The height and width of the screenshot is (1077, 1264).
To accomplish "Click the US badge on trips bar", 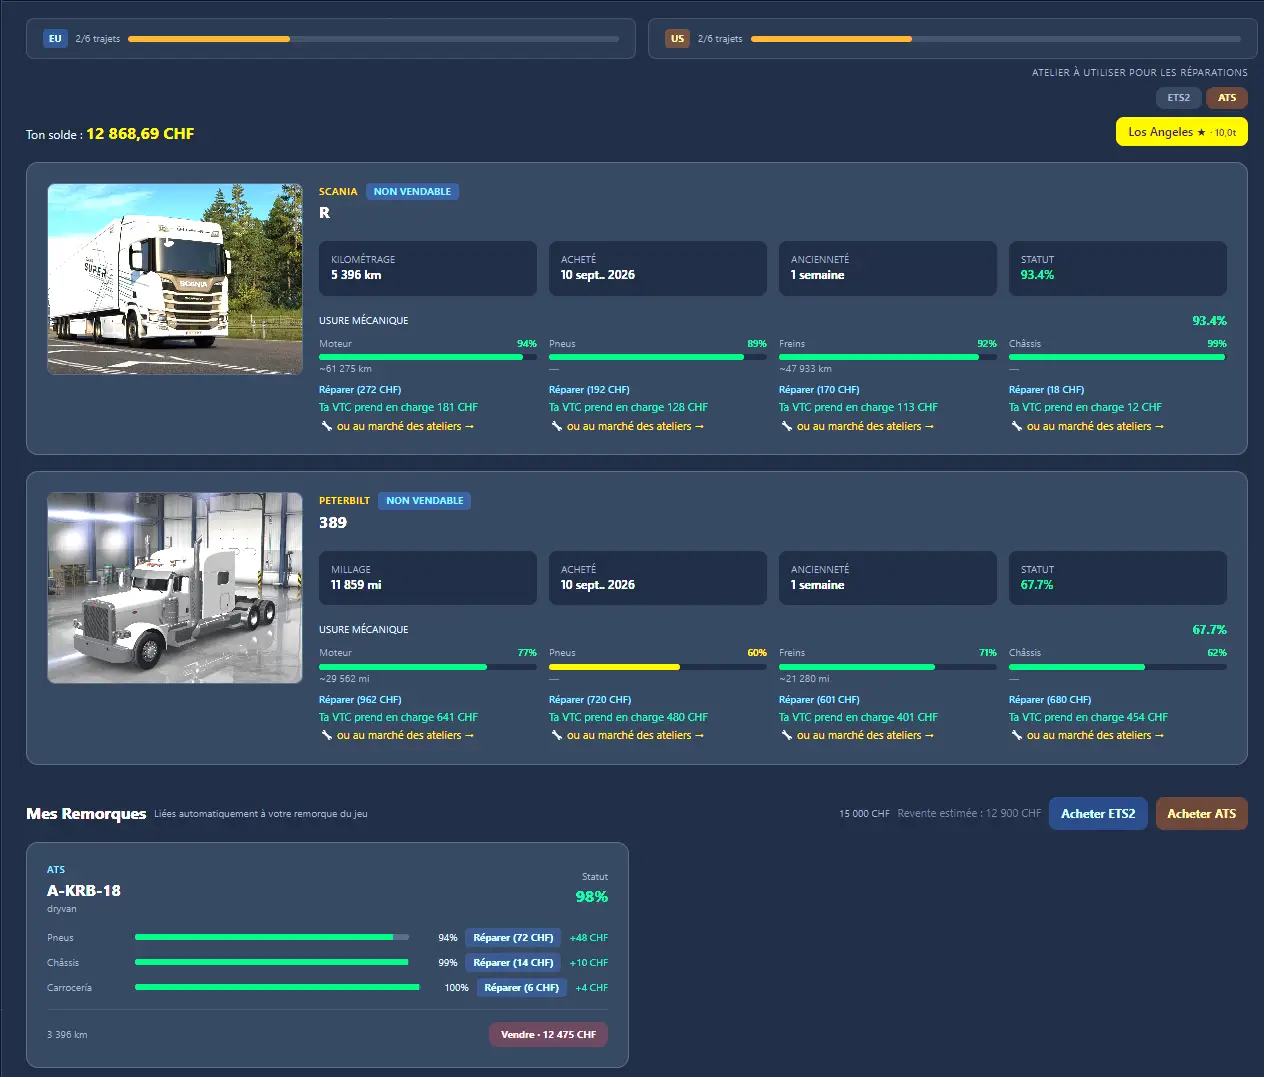I will 677,39.
